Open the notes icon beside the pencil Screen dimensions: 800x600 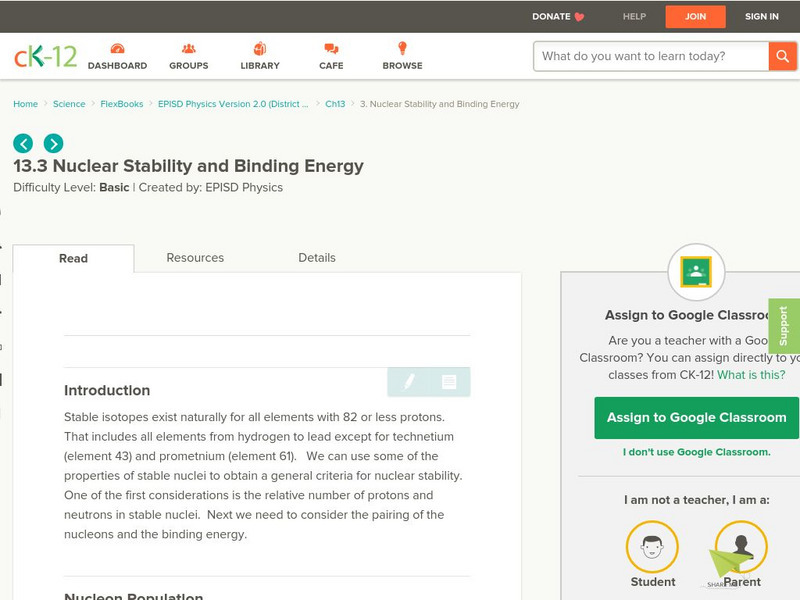click(448, 381)
